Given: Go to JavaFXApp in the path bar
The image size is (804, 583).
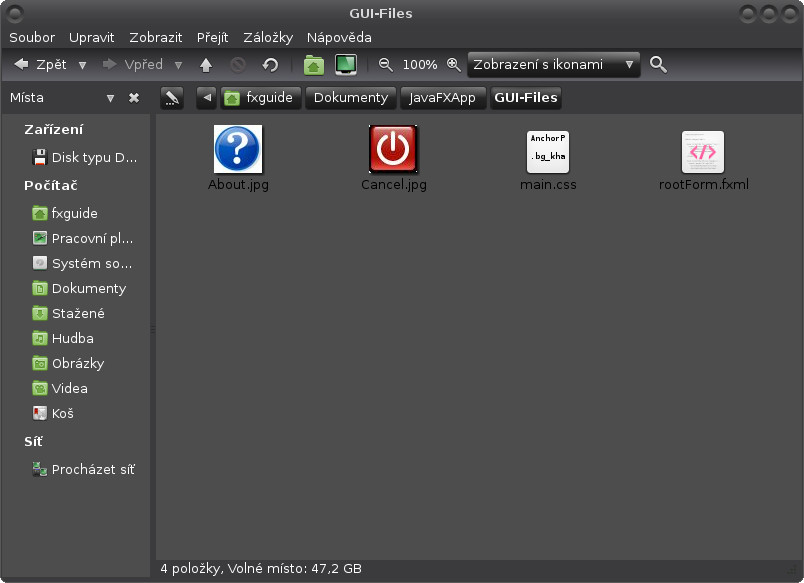Looking at the screenshot, I should click(443, 97).
